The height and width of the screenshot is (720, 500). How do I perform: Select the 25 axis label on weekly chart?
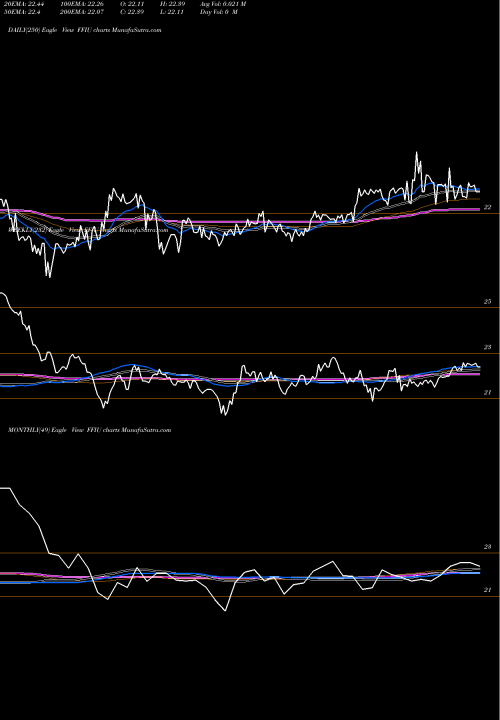[488, 302]
